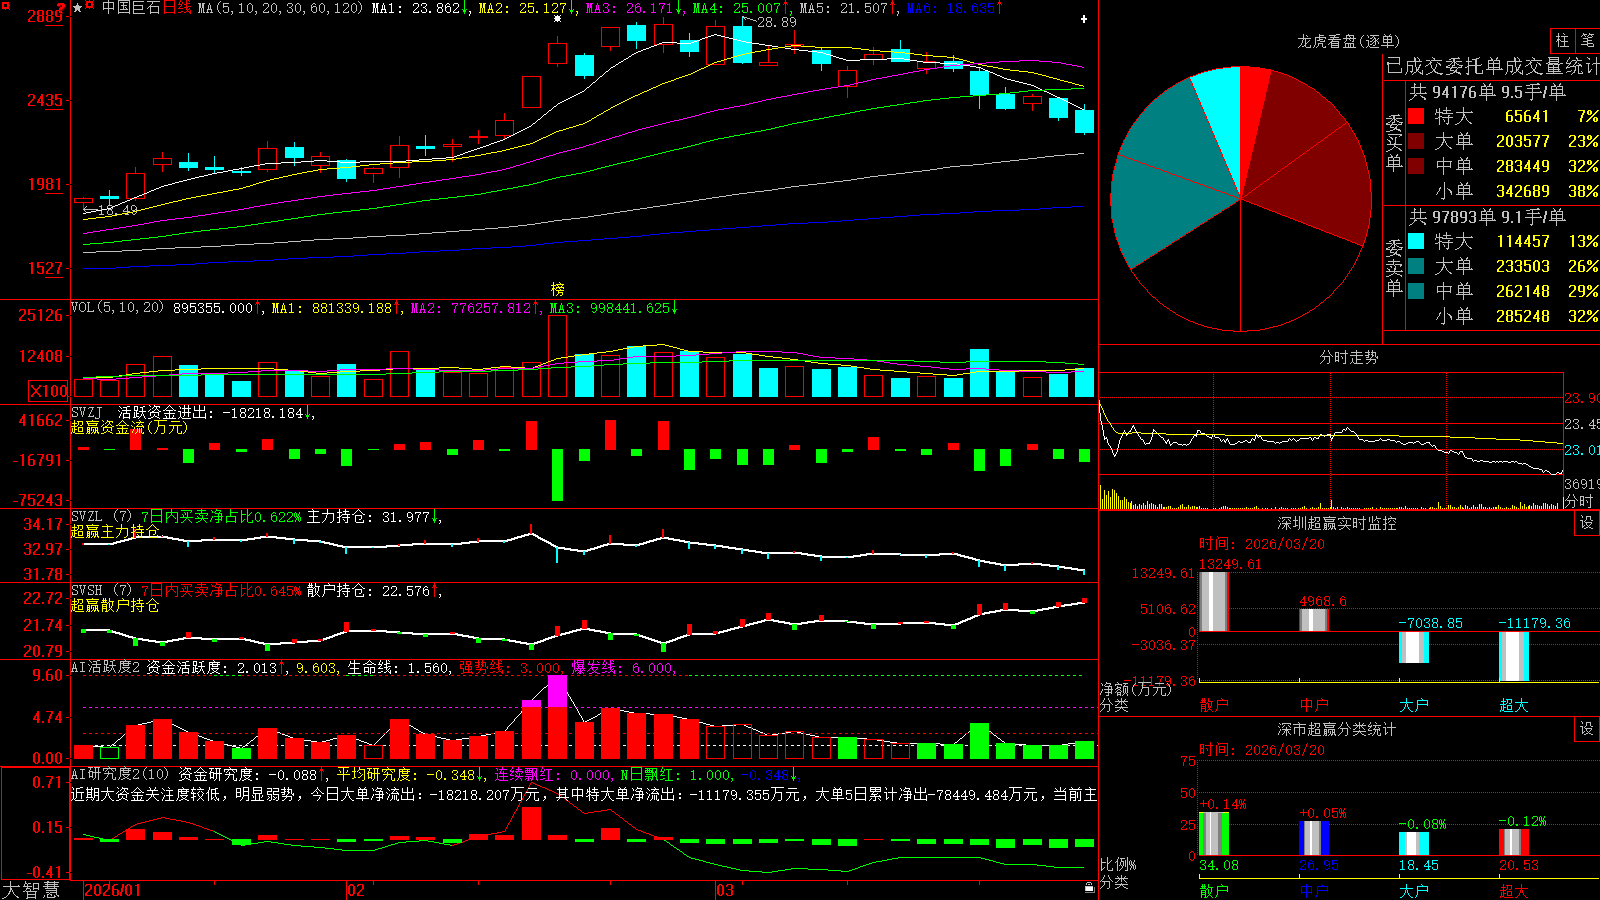Click the -7038.85 value above 大户 bar
The height and width of the screenshot is (900, 1600).
point(1430,623)
